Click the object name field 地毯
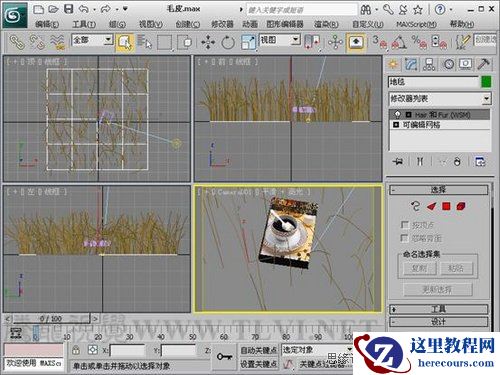500x375 pixels. pyautogui.click(x=433, y=82)
